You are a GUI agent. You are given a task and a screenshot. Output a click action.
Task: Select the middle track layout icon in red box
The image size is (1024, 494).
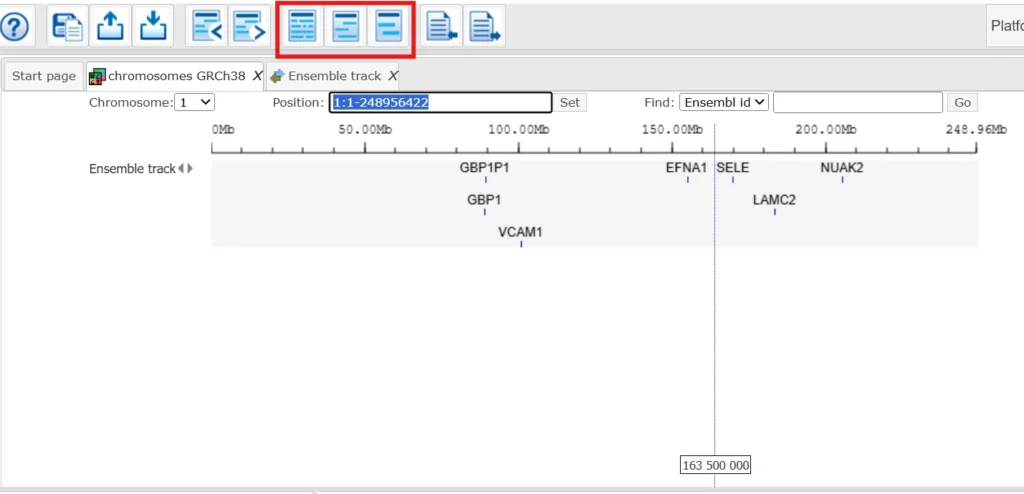pos(345,26)
